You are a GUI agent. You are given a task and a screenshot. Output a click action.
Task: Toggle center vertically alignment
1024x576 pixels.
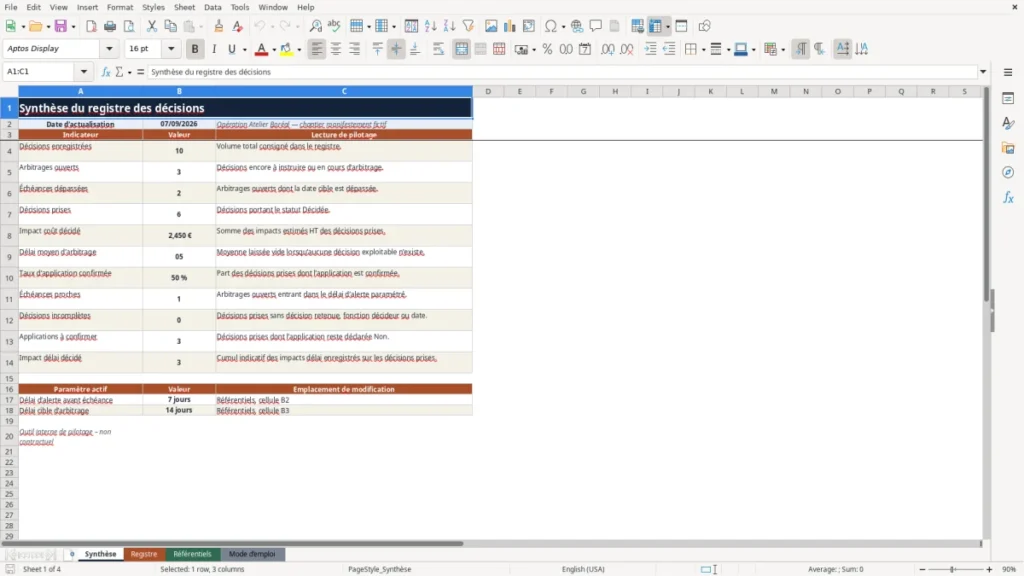(x=396, y=49)
